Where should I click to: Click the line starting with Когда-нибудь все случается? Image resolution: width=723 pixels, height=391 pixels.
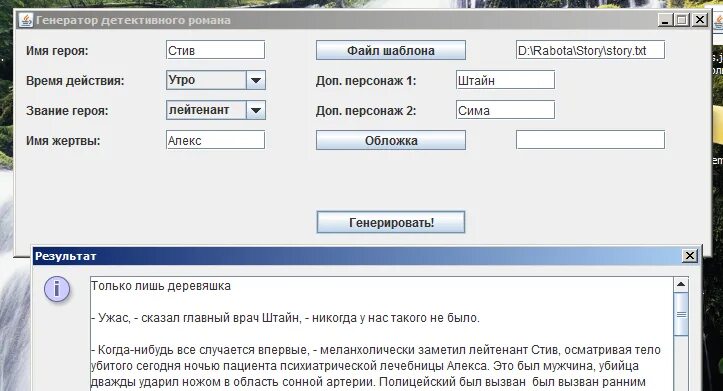tap(376, 350)
